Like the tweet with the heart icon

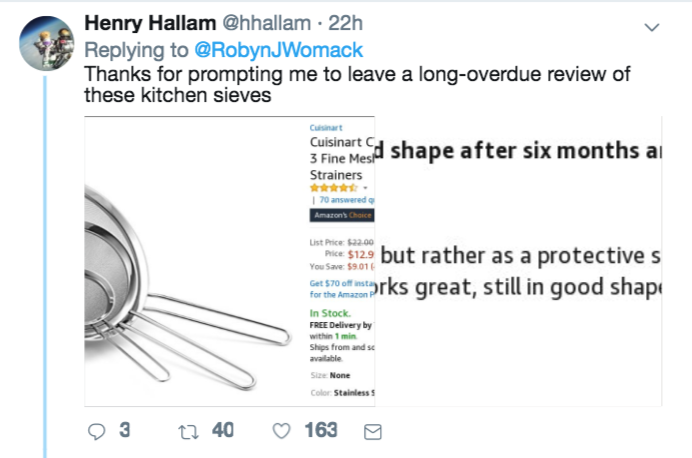click(x=281, y=431)
